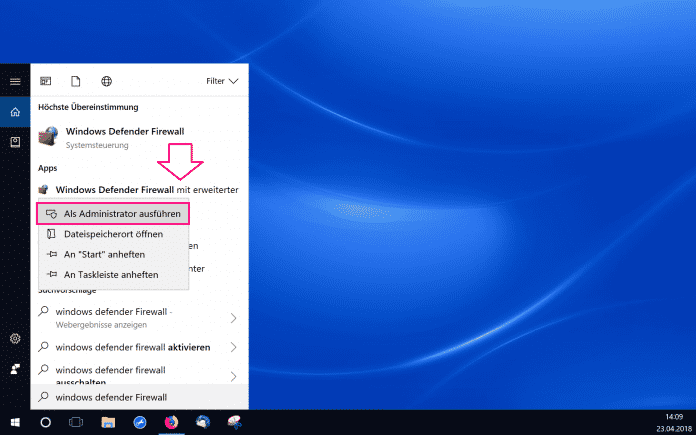Select 'An Taskleiste anheften' menu entry

click(112, 274)
